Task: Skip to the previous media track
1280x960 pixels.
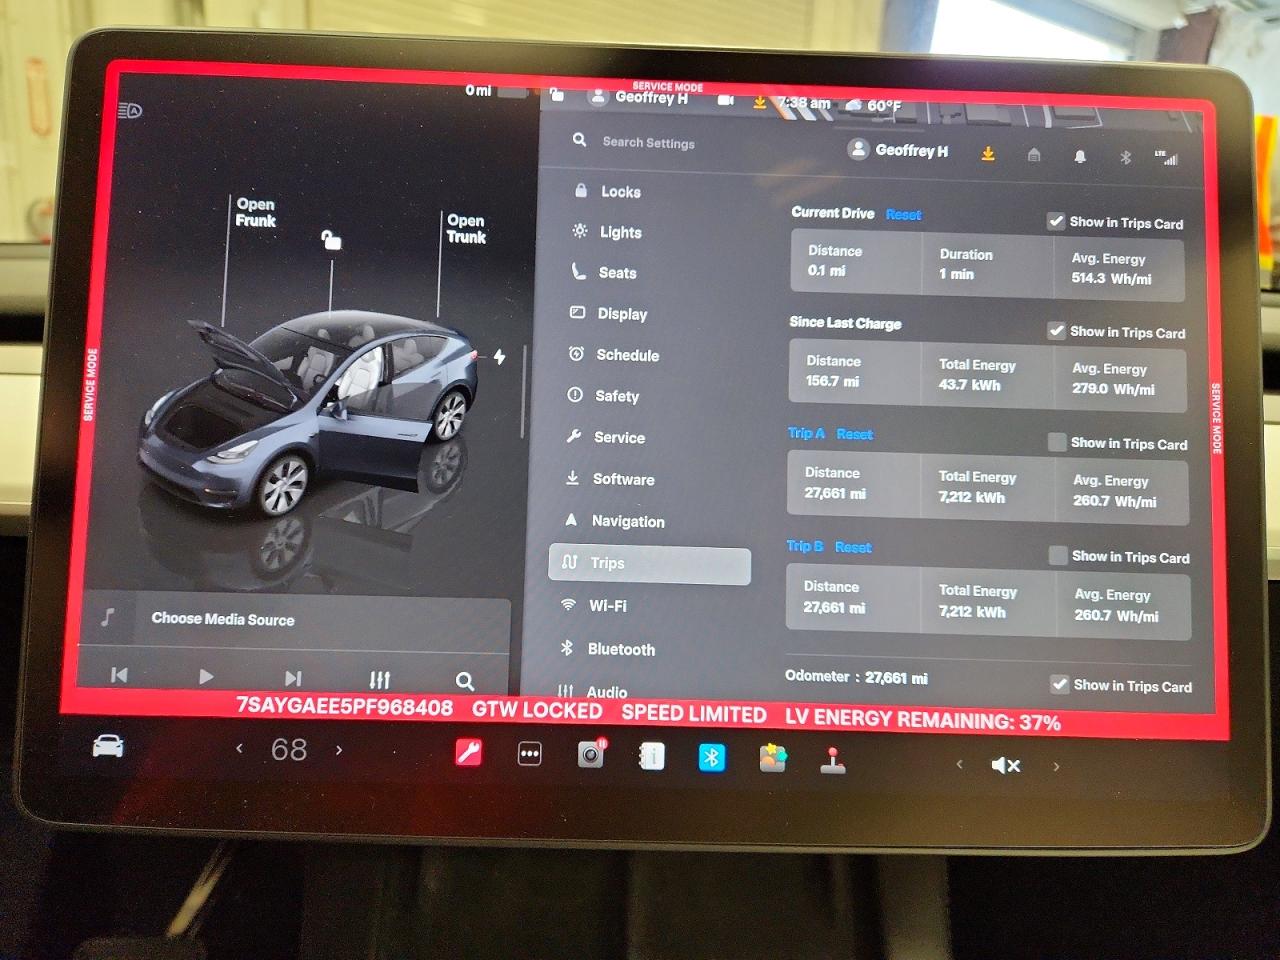Action: [119, 675]
